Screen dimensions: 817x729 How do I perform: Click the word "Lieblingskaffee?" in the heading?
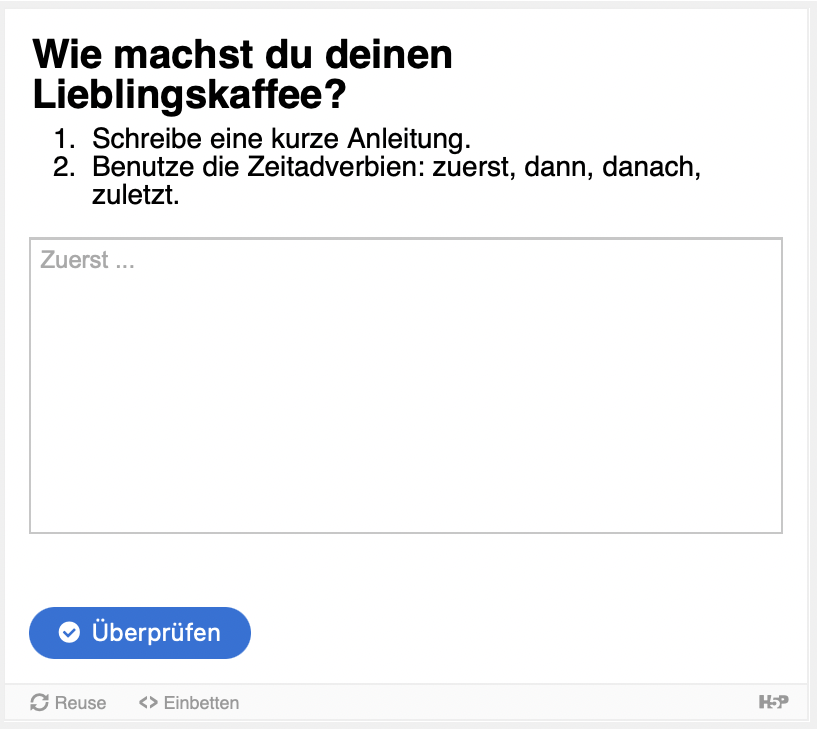[x=190, y=95]
